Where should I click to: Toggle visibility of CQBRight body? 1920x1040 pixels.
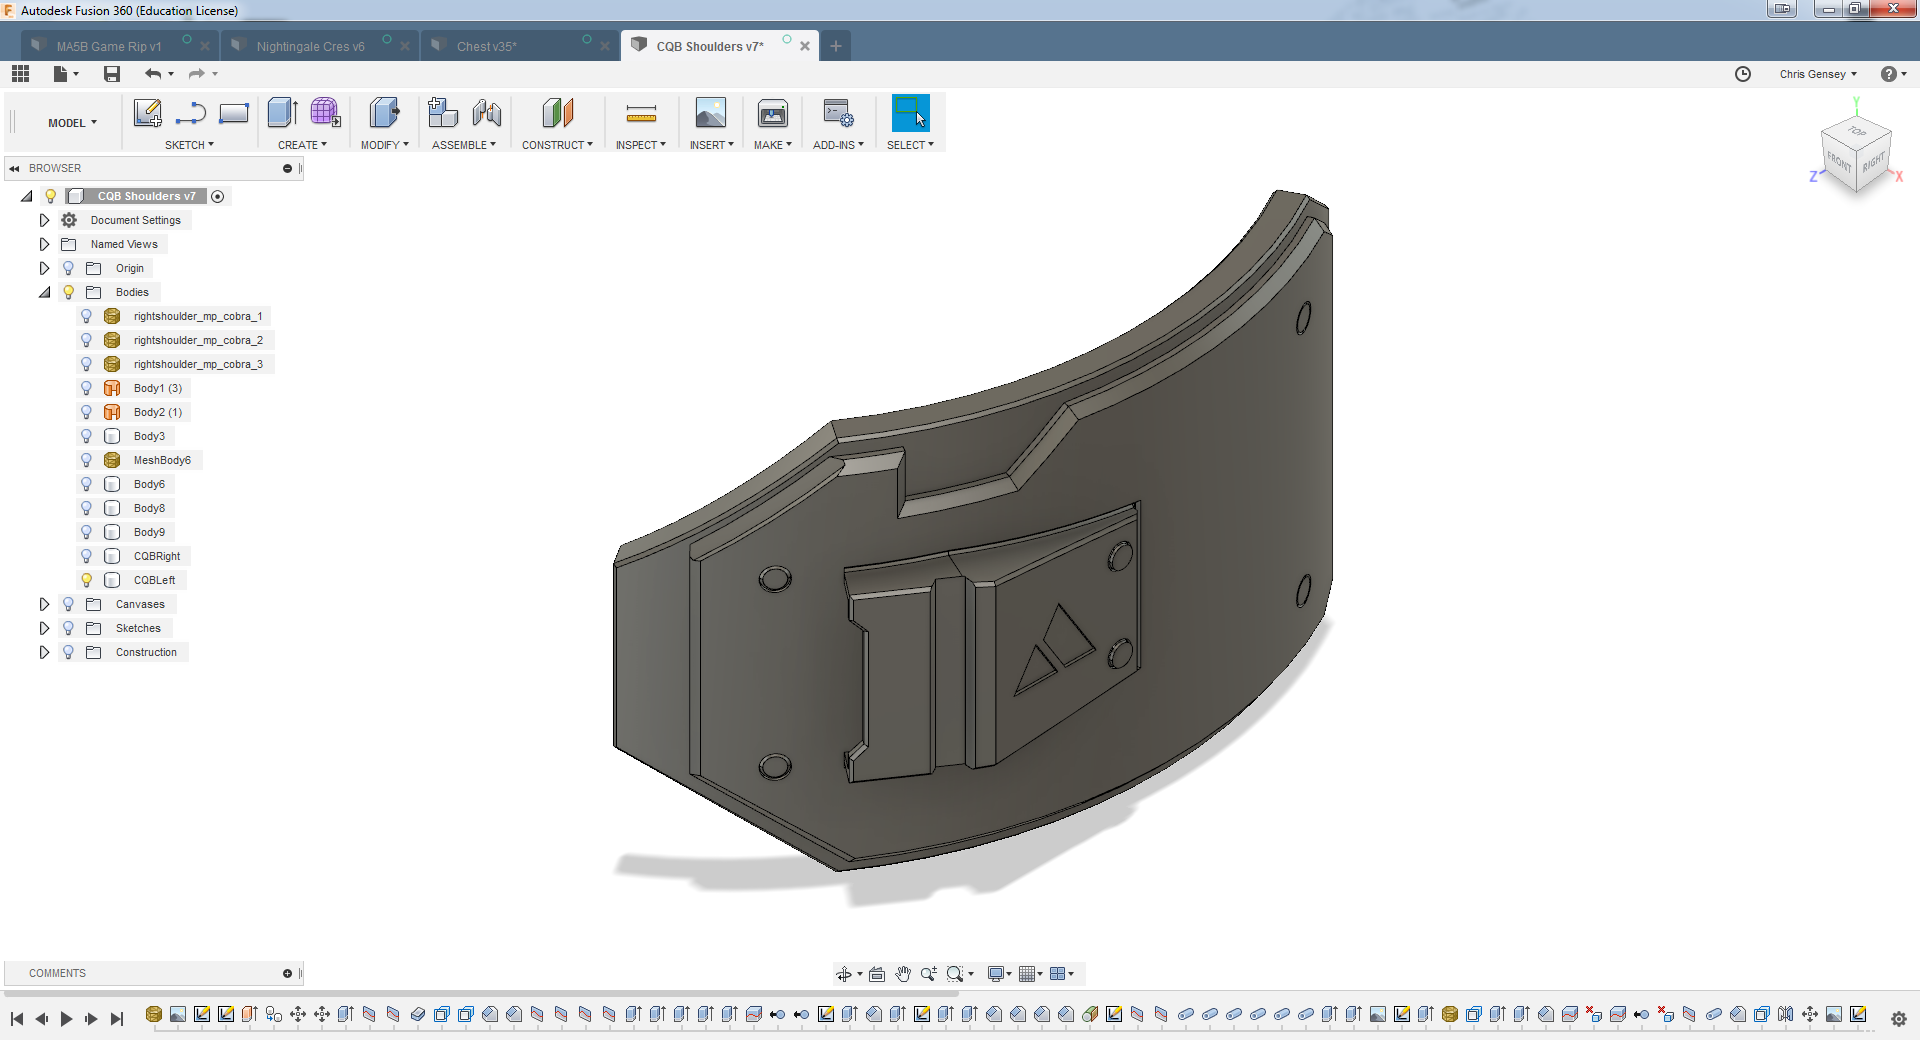[87, 556]
